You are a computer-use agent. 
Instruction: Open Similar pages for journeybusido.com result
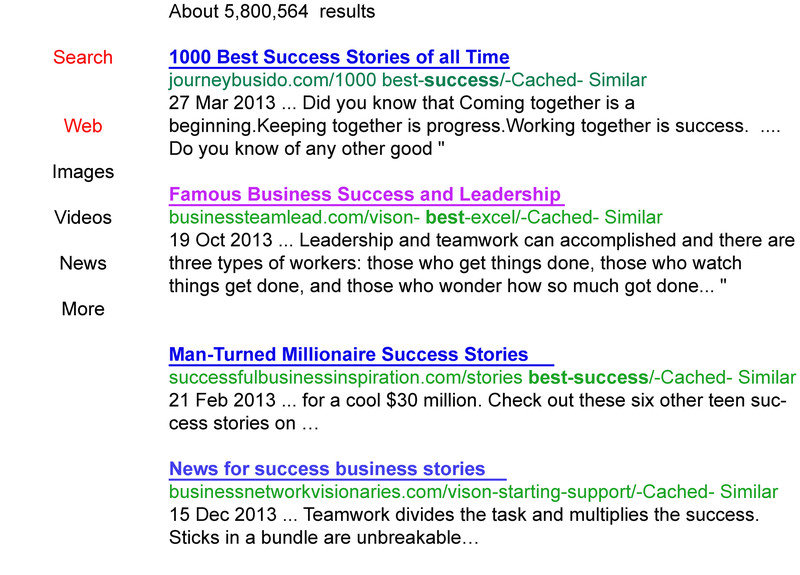pyautogui.click(x=617, y=80)
